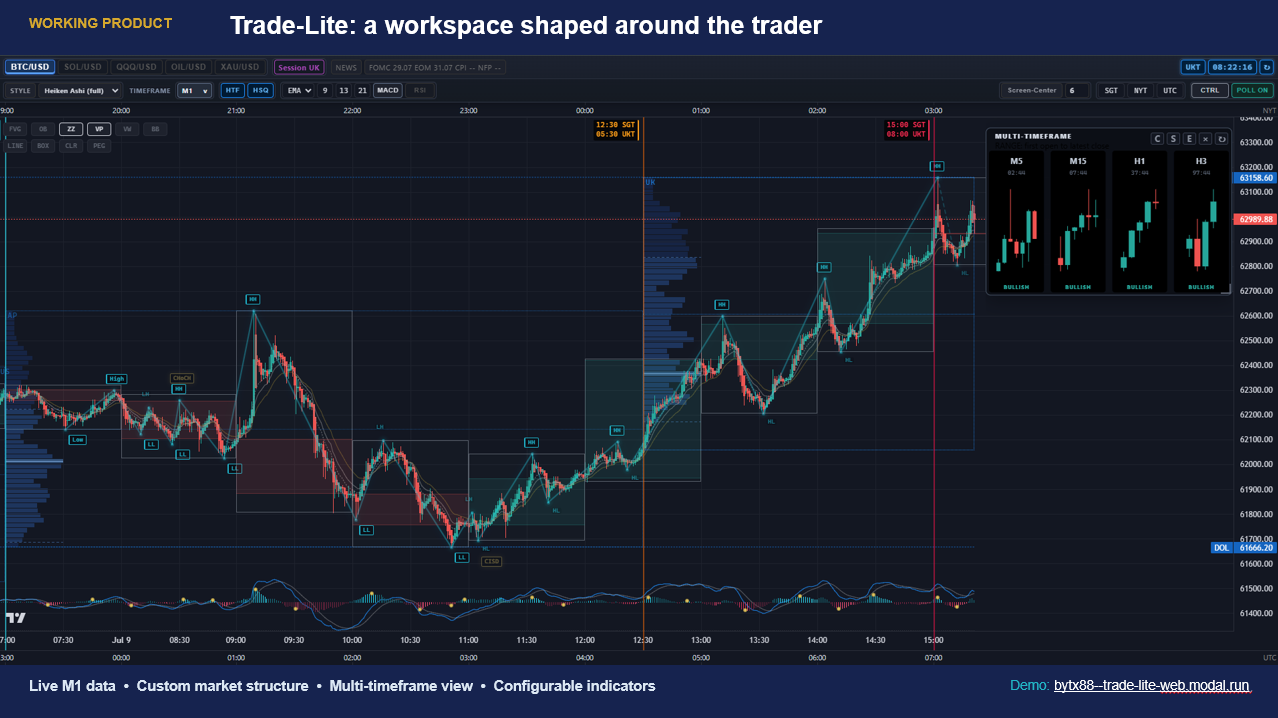Image resolution: width=1278 pixels, height=718 pixels.
Task: Toggle the MACD indicator
Action: pos(388,90)
